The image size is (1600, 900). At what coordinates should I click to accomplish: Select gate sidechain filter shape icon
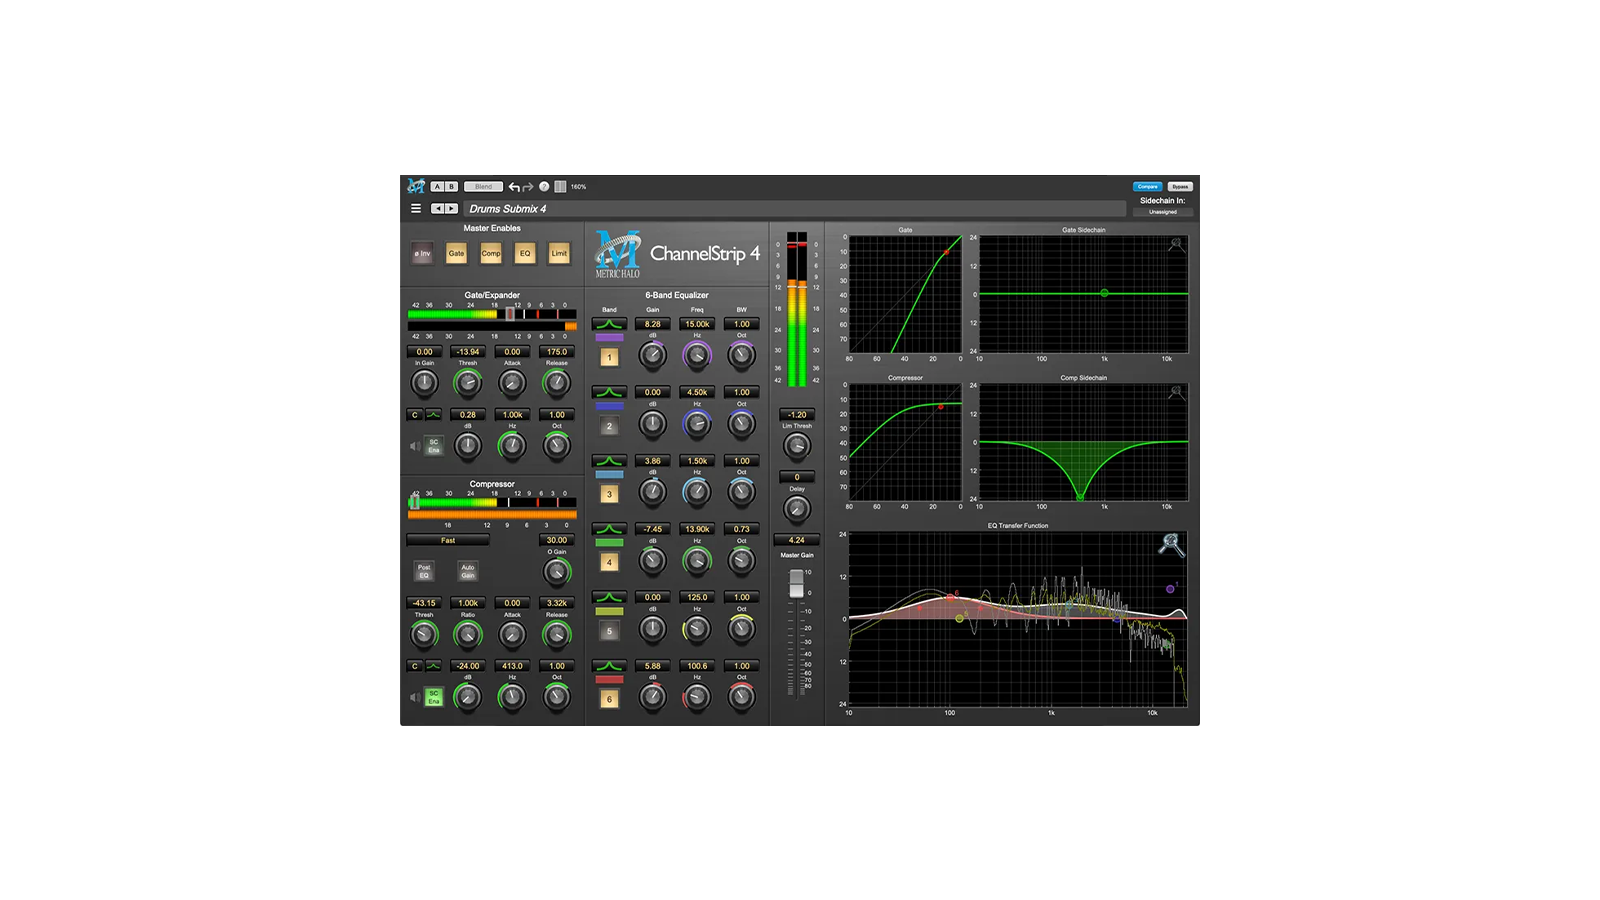tap(434, 415)
